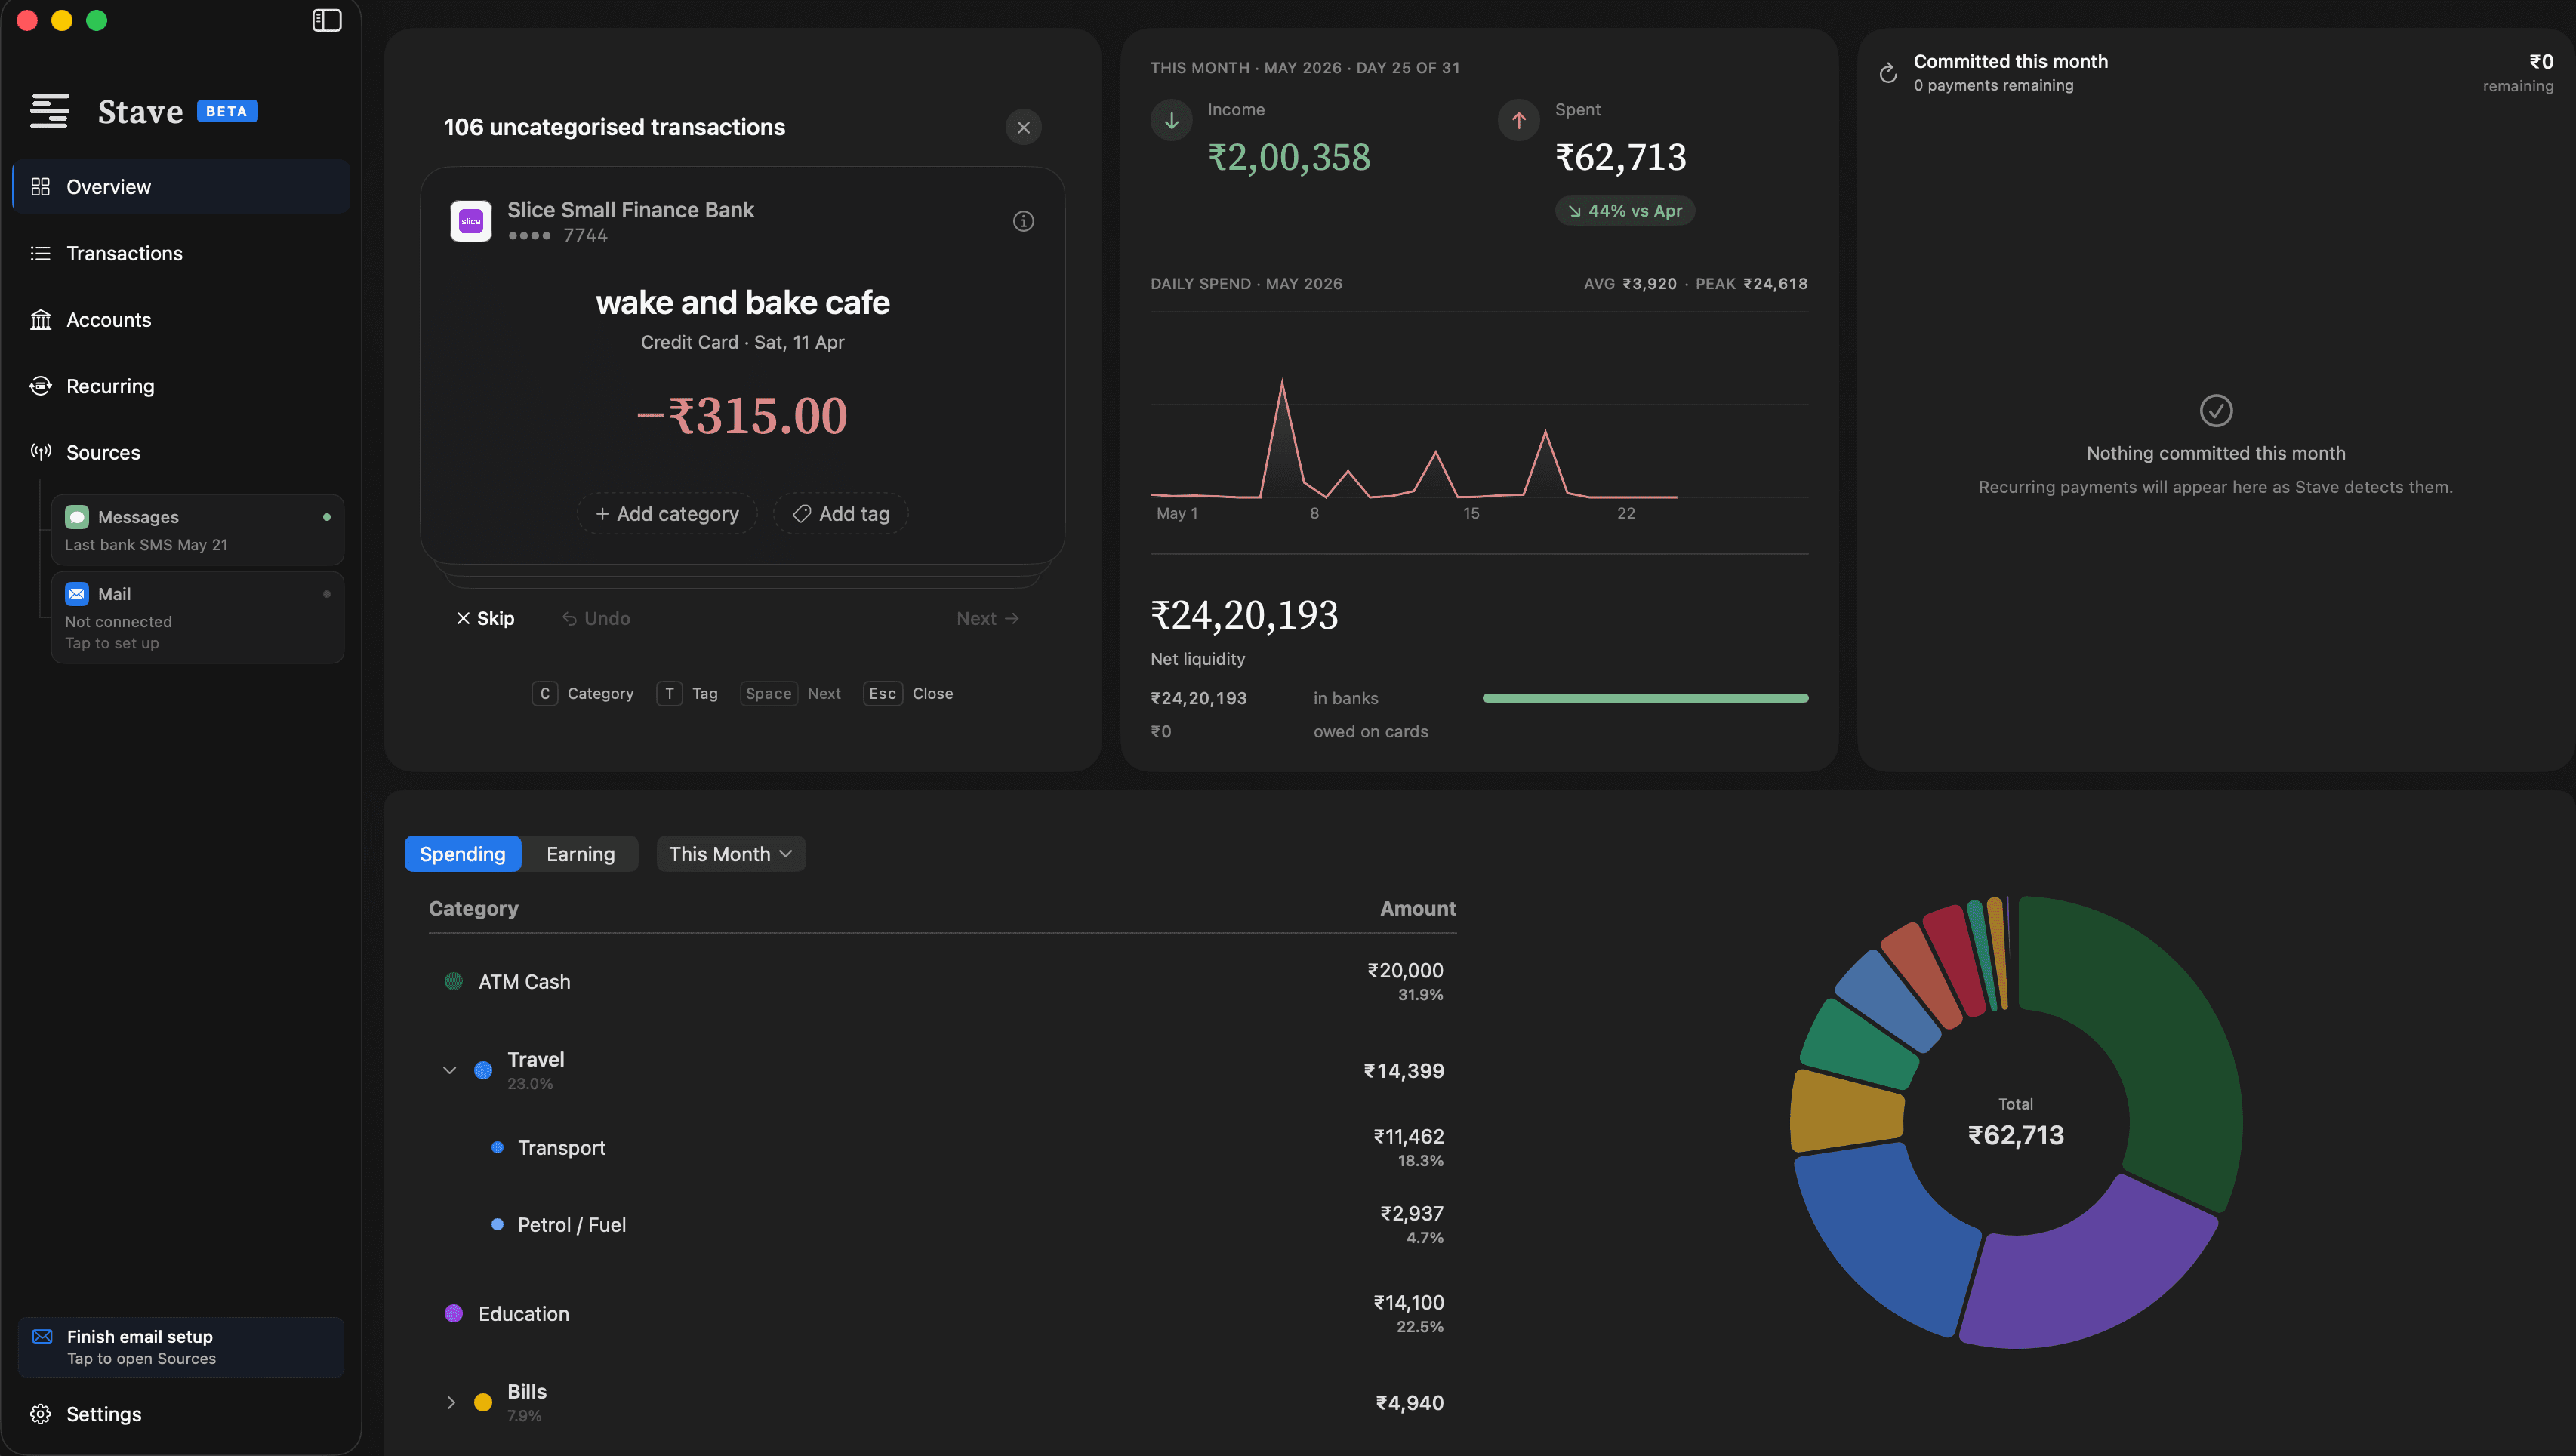The height and width of the screenshot is (1456, 2576).
Task: Click the Transactions list icon
Action: [x=40, y=253]
